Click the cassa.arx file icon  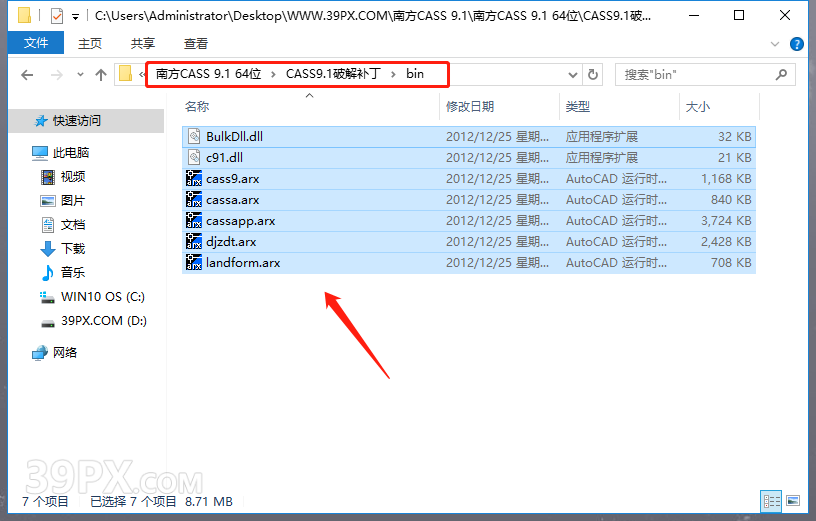click(x=194, y=199)
